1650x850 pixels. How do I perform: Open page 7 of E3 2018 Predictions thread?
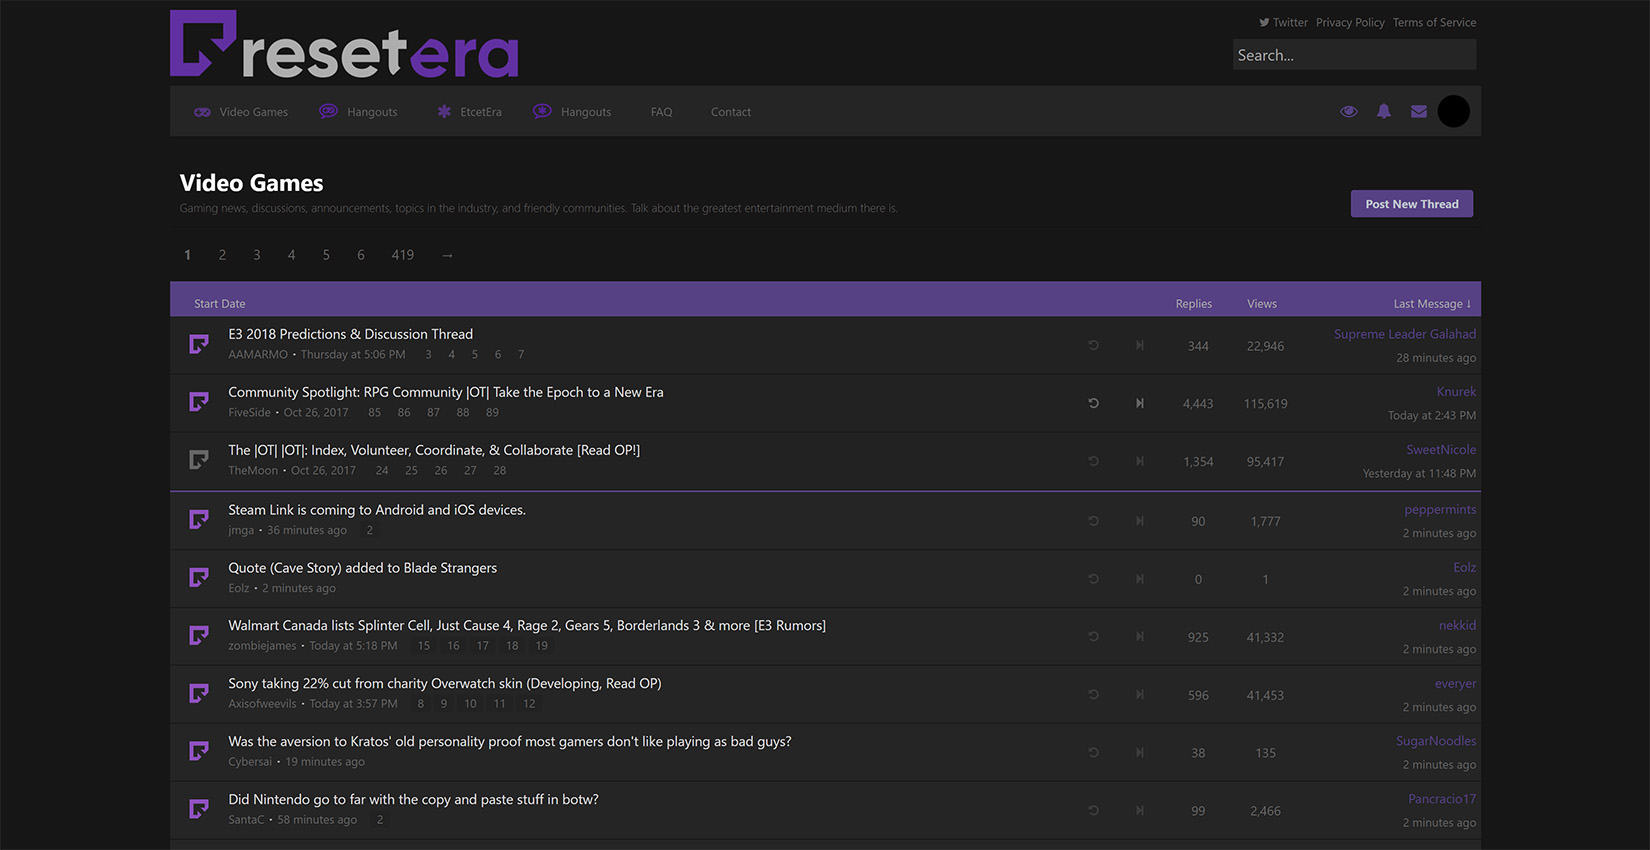pos(521,355)
